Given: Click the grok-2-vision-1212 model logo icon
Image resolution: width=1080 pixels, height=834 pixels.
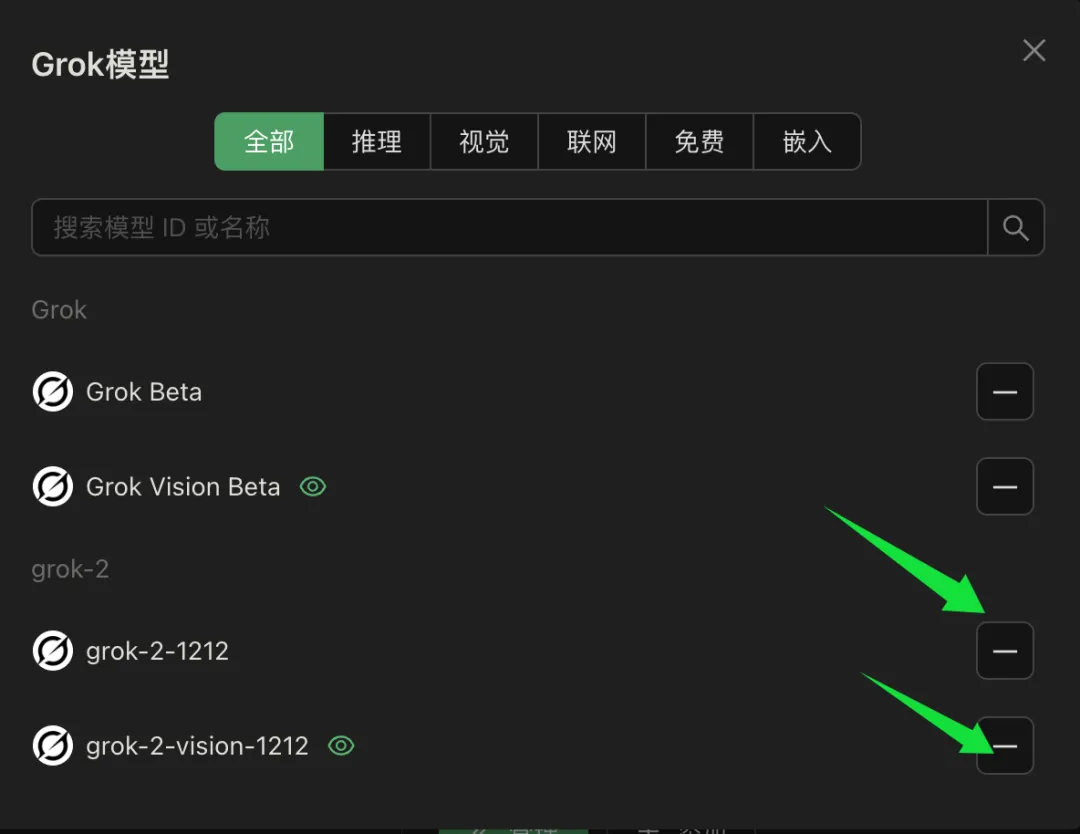Looking at the screenshot, I should [x=52, y=746].
